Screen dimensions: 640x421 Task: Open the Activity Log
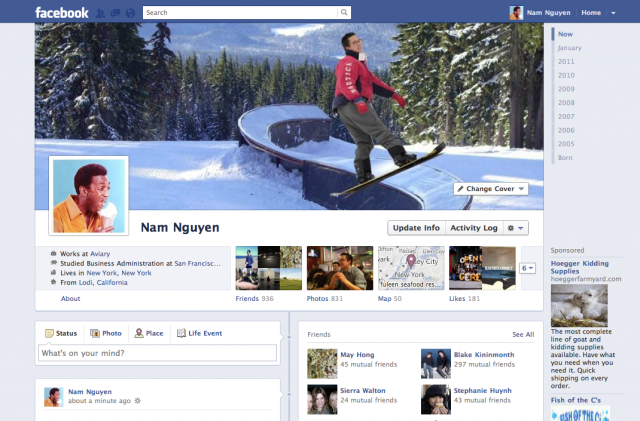(x=474, y=228)
